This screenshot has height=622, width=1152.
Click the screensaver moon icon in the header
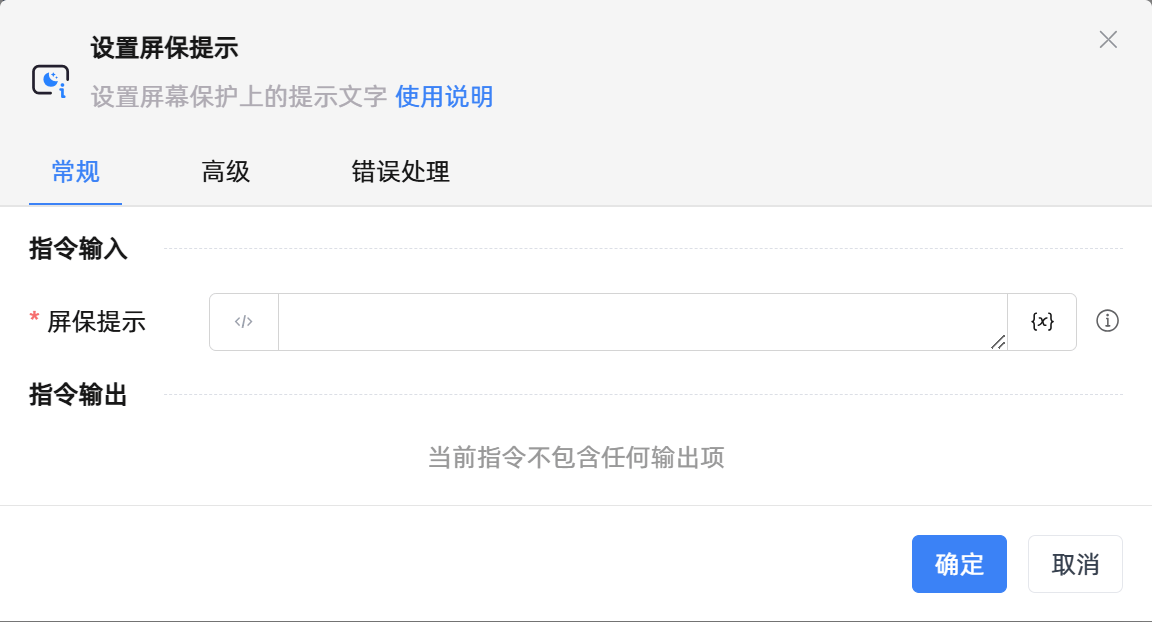(51, 80)
